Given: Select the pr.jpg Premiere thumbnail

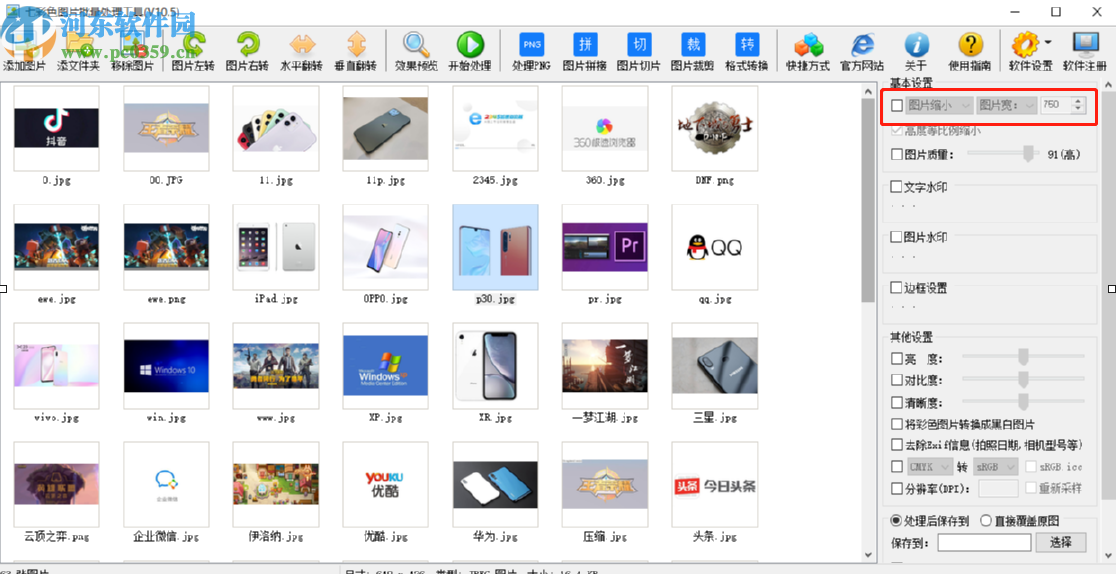Looking at the screenshot, I should [x=605, y=247].
